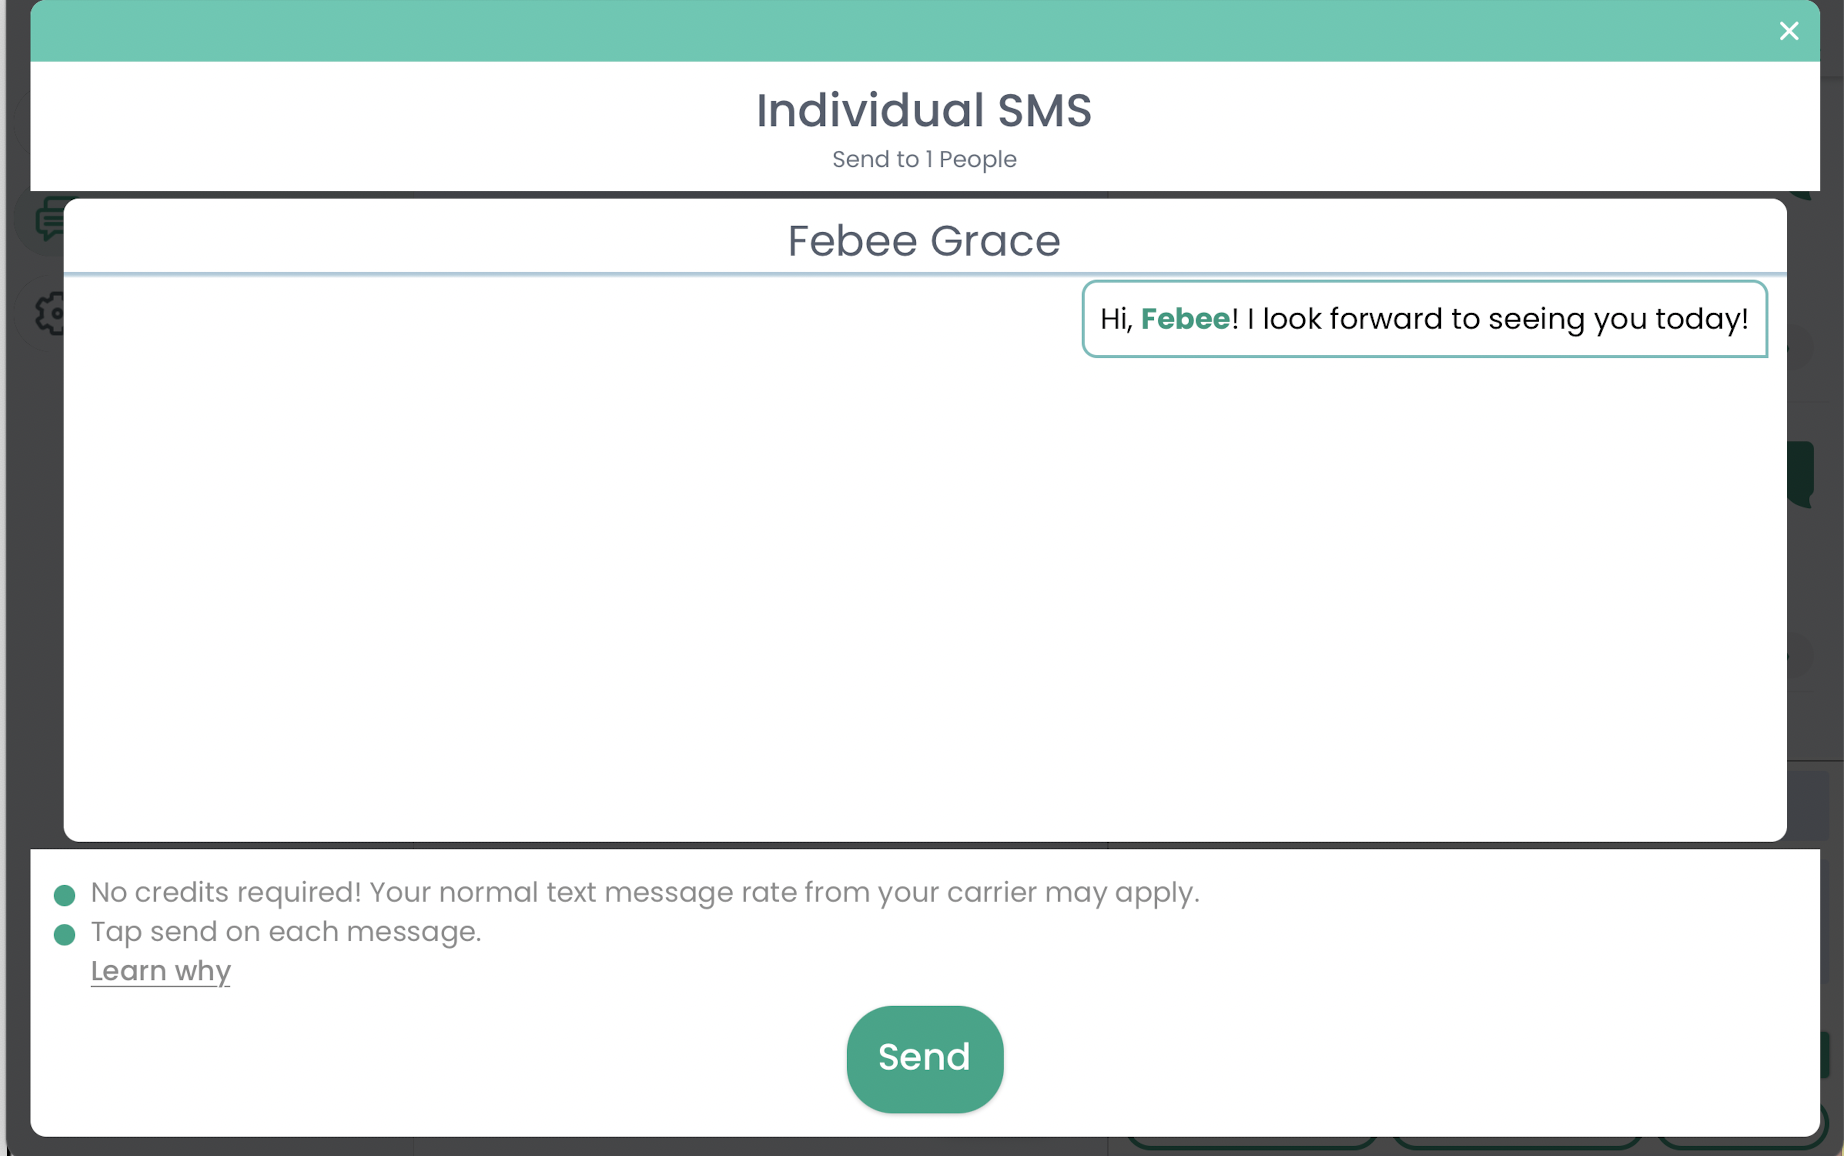
Task: Click green bullet beside Tap send note
Action: tap(64, 935)
